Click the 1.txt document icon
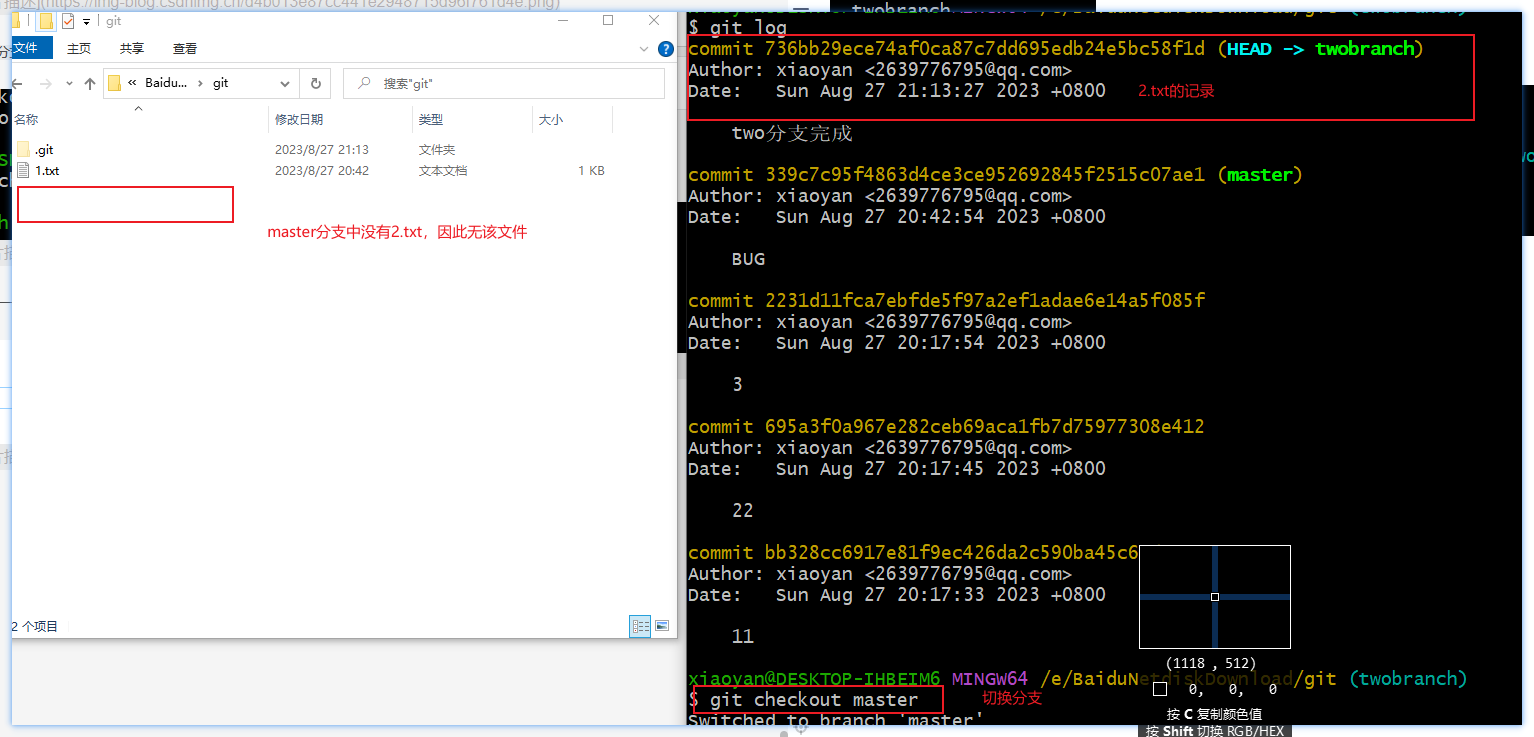 point(24,171)
